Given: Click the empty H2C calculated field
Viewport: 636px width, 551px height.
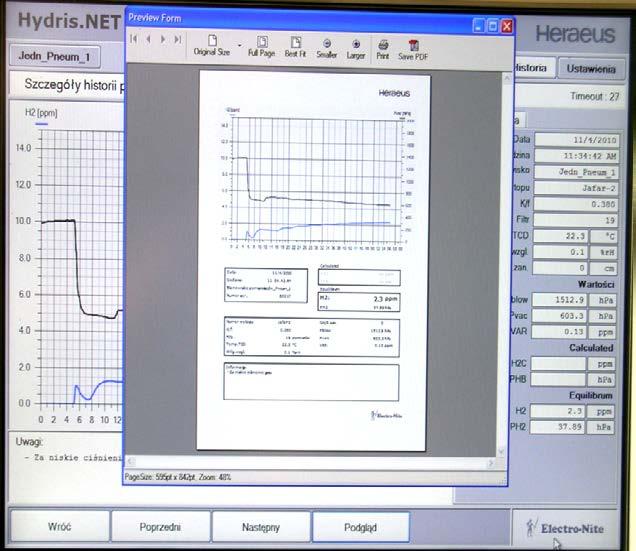Looking at the screenshot, I should point(559,364).
